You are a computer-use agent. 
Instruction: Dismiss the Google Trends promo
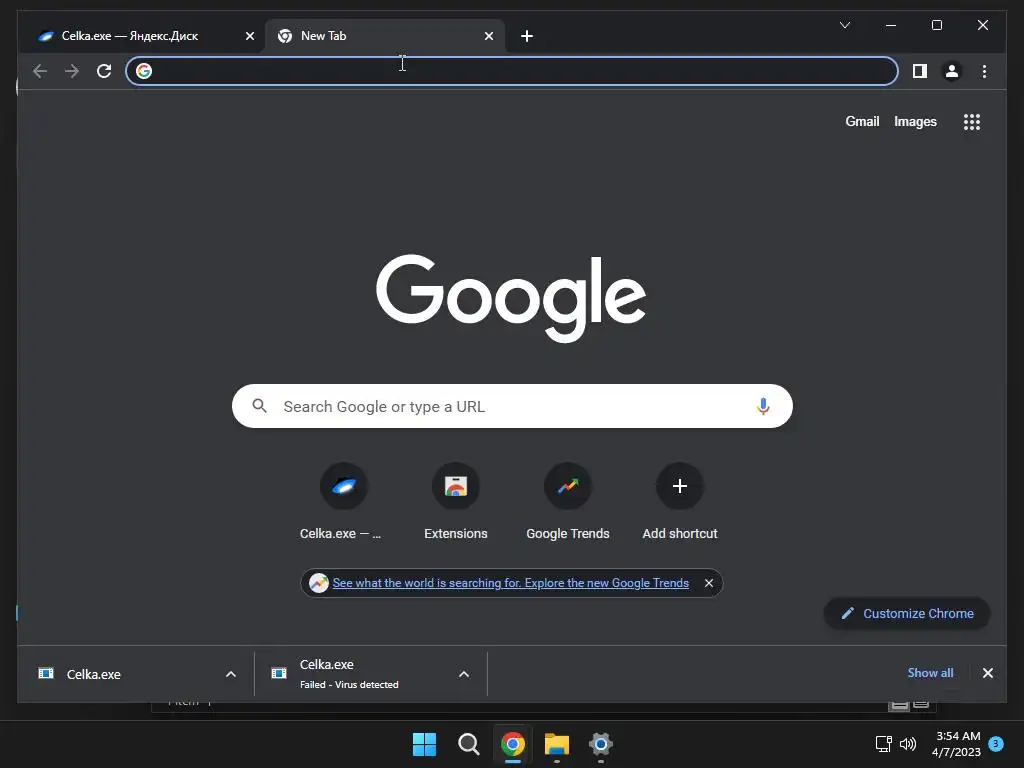pos(709,583)
